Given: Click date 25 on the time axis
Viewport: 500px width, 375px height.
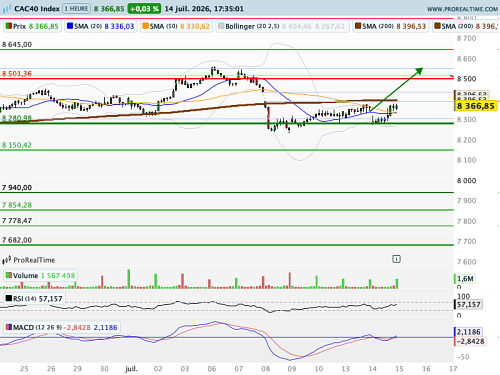Looking at the screenshot, I should [x=24, y=369].
